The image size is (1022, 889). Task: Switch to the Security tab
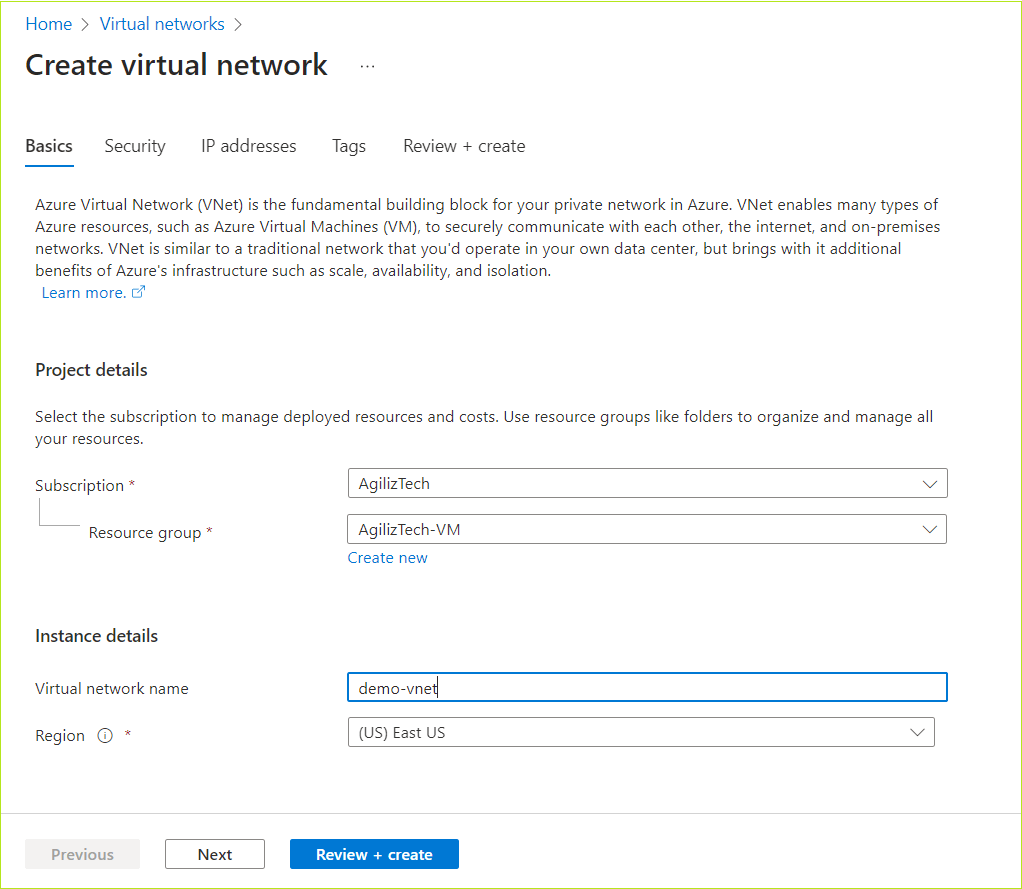click(x=134, y=146)
